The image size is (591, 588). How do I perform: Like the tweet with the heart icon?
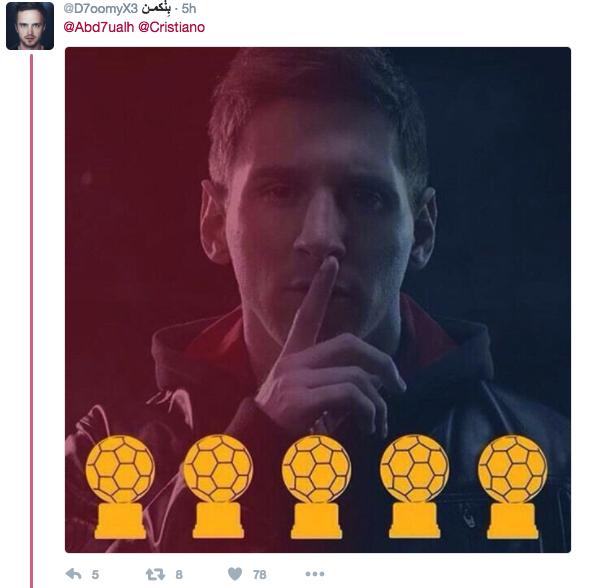235,574
